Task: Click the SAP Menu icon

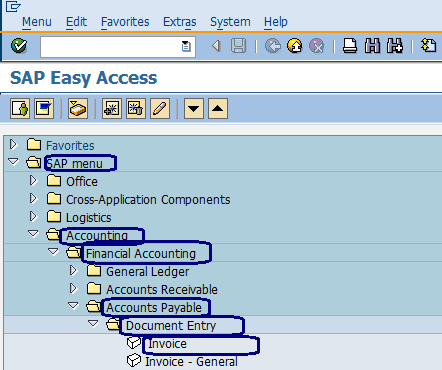Action: coord(44,108)
